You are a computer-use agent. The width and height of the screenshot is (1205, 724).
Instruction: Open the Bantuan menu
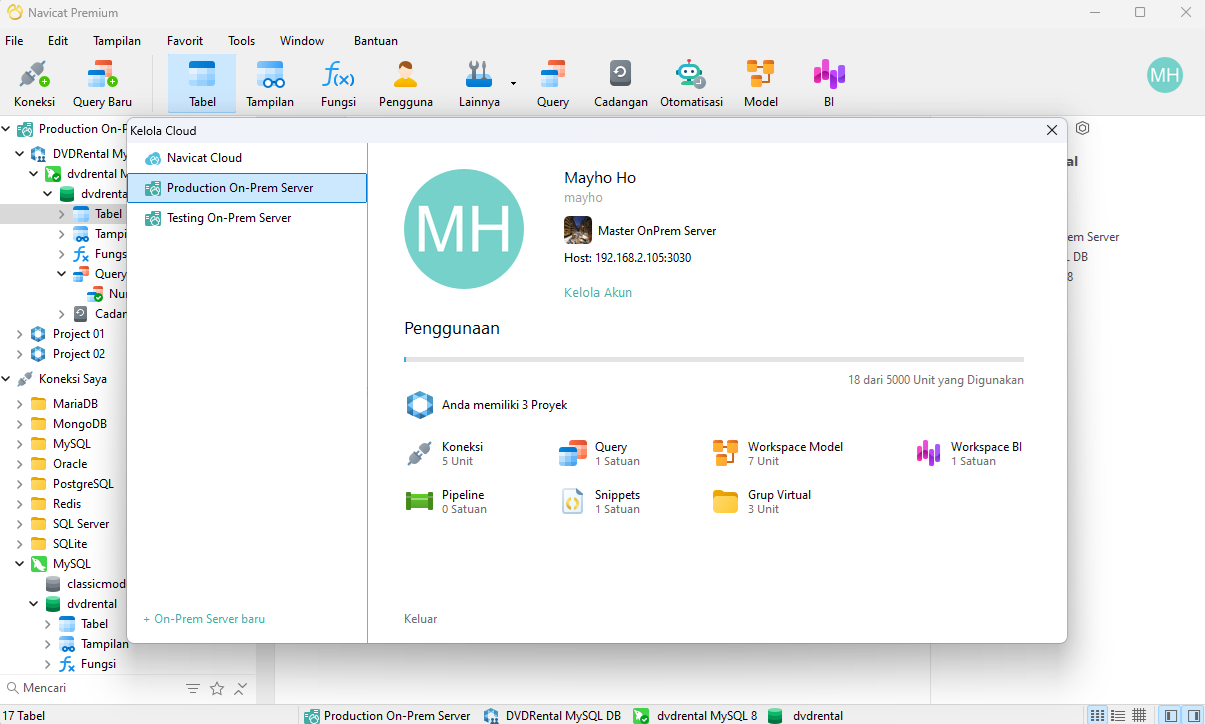click(x=376, y=41)
